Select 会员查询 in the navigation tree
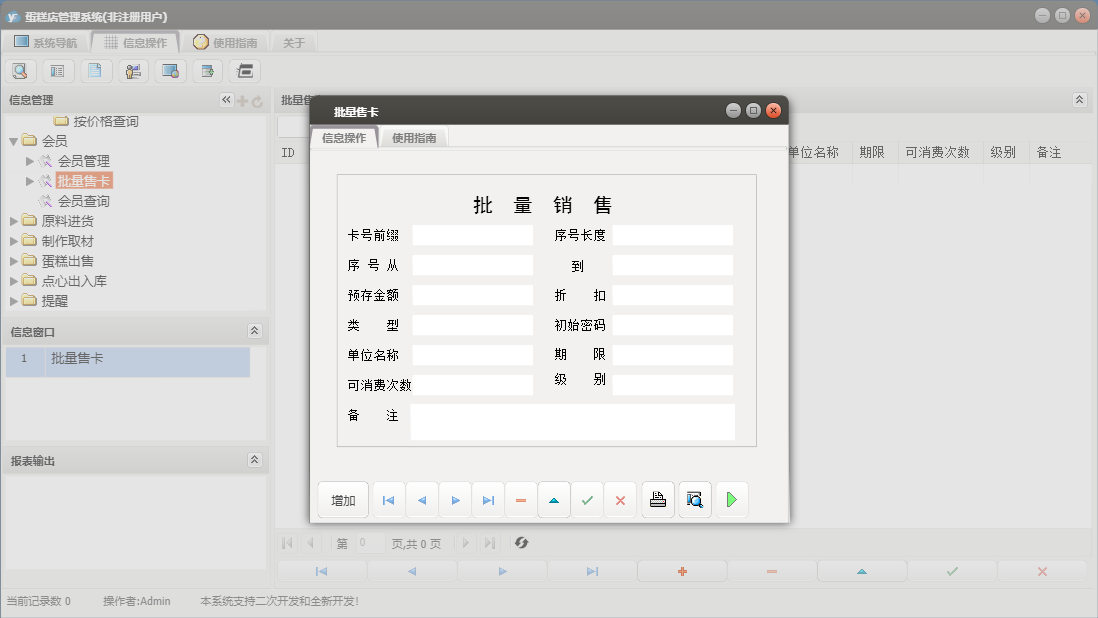 [x=85, y=200]
